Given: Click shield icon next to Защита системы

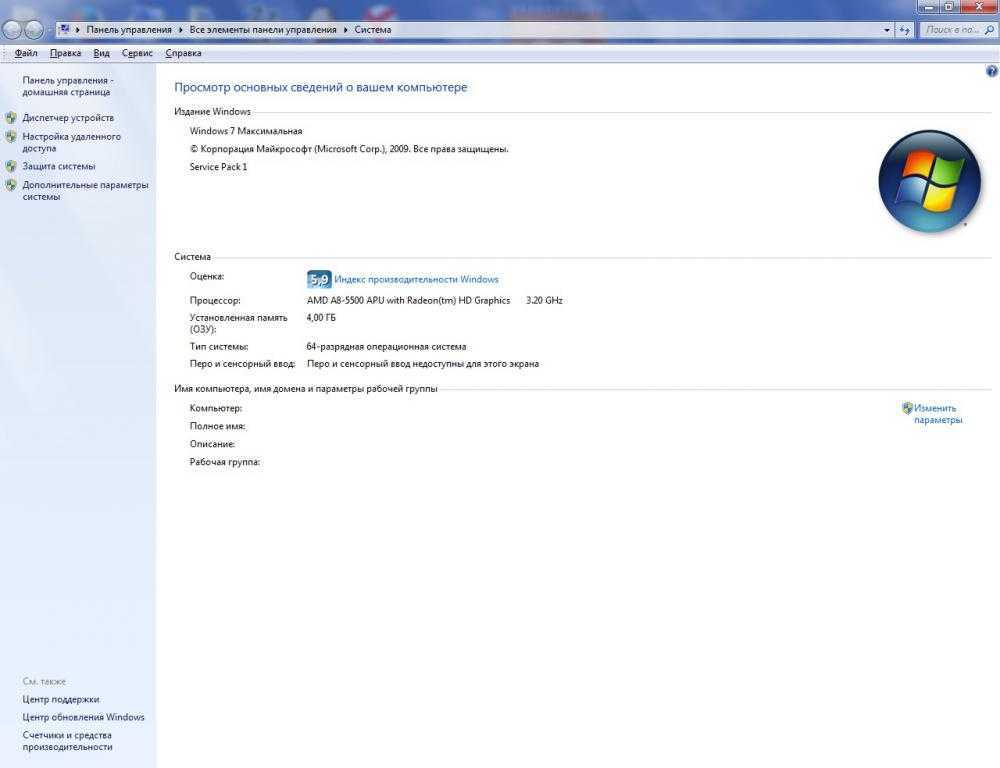Looking at the screenshot, I should point(11,166).
